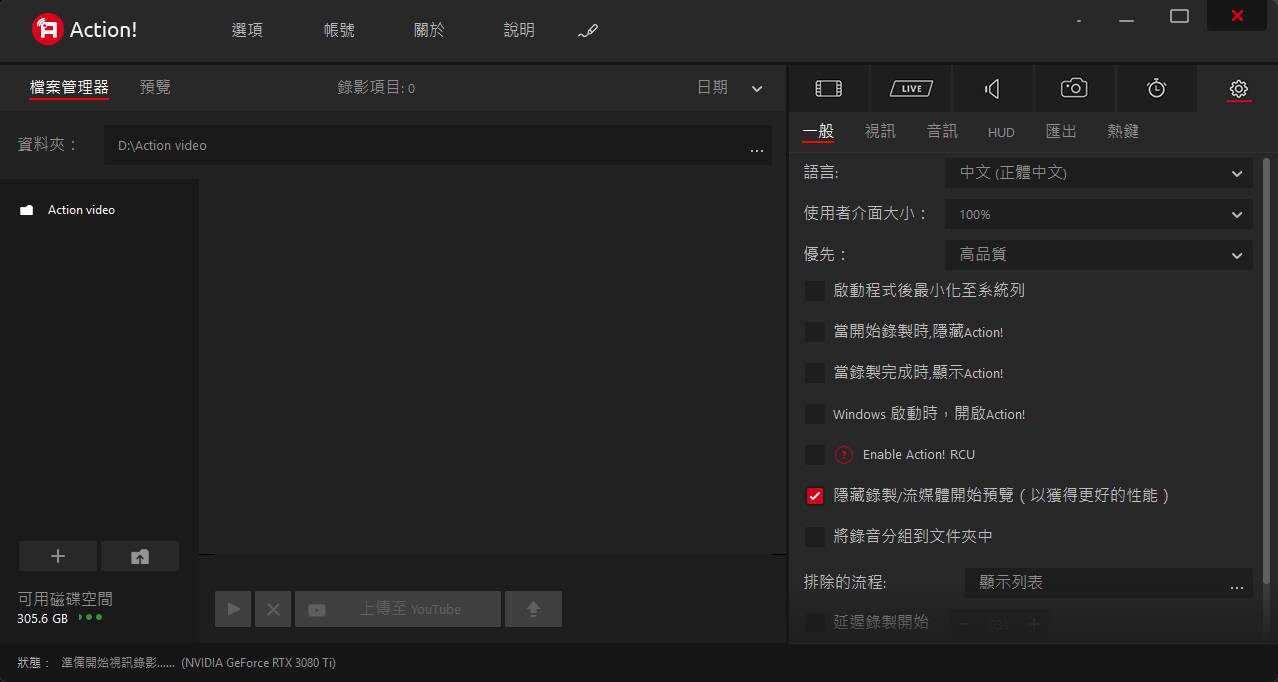
Task: Toggle 將錄音分組到文件夾中 checkbox
Action: (x=815, y=537)
